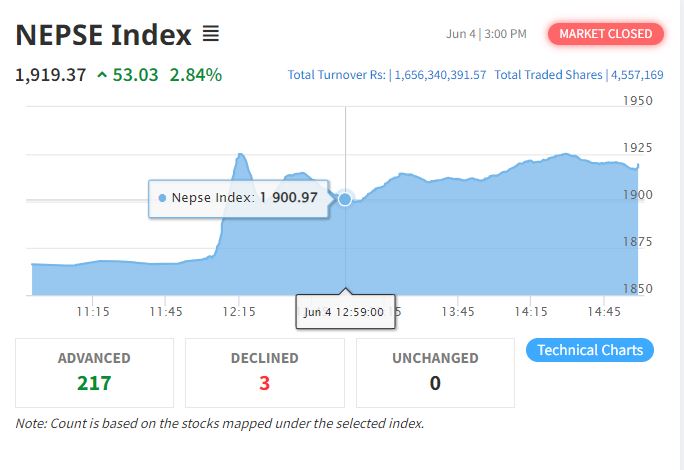Click the Jun 4 12:59:00 time tooltip
The width and height of the screenshot is (684, 470).
pyautogui.click(x=345, y=312)
